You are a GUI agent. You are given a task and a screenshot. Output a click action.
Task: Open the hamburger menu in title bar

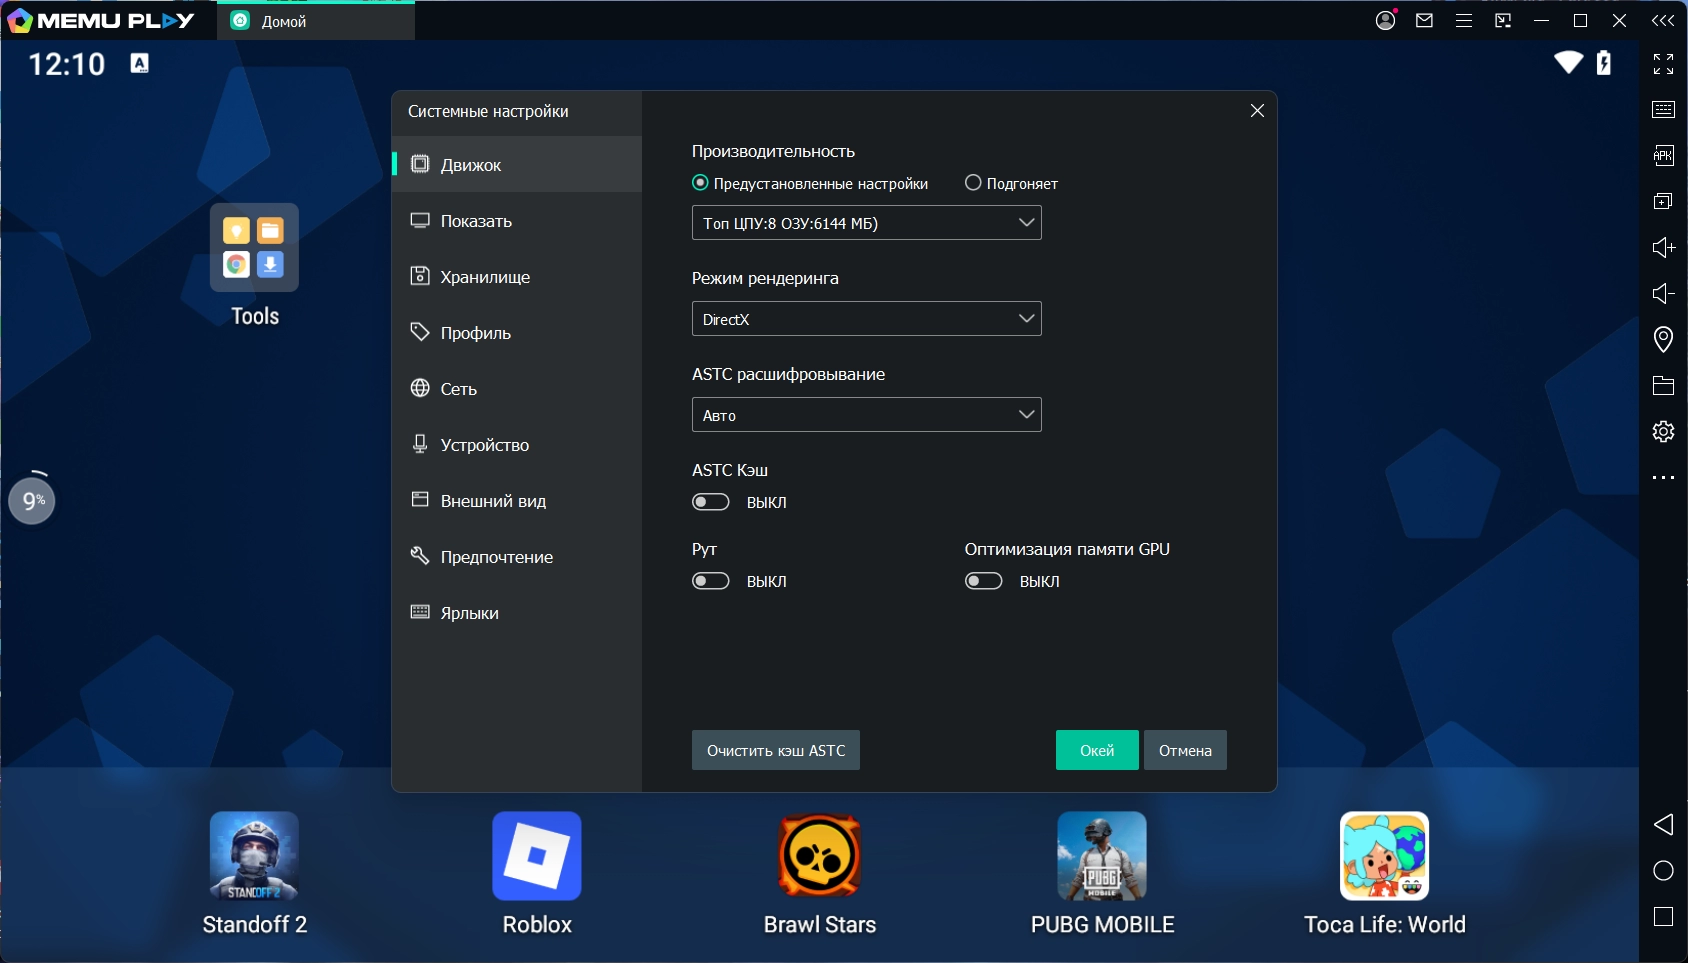[1464, 20]
